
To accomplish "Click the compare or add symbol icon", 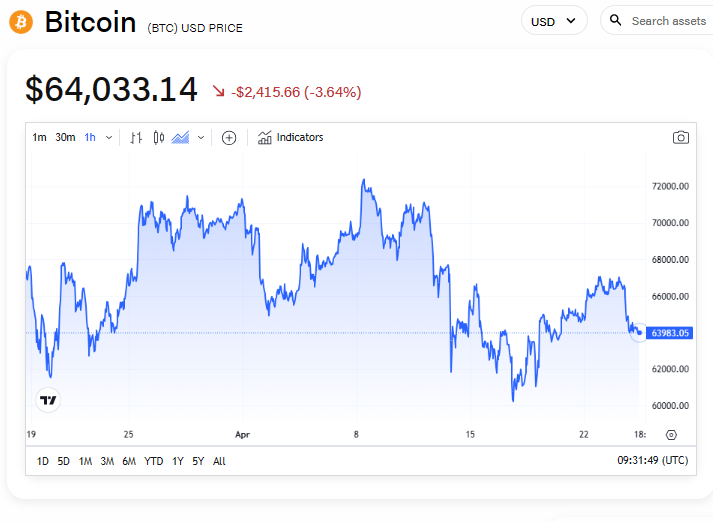I will coord(229,138).
